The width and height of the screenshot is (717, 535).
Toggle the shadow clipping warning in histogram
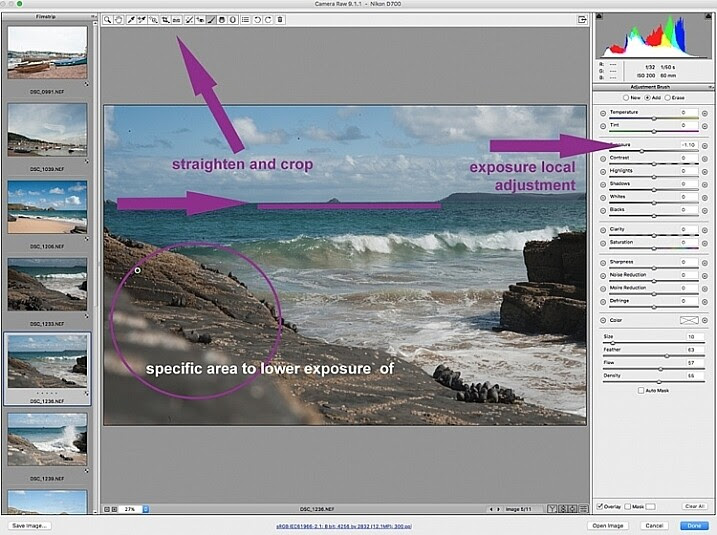(x=599, y=16)
